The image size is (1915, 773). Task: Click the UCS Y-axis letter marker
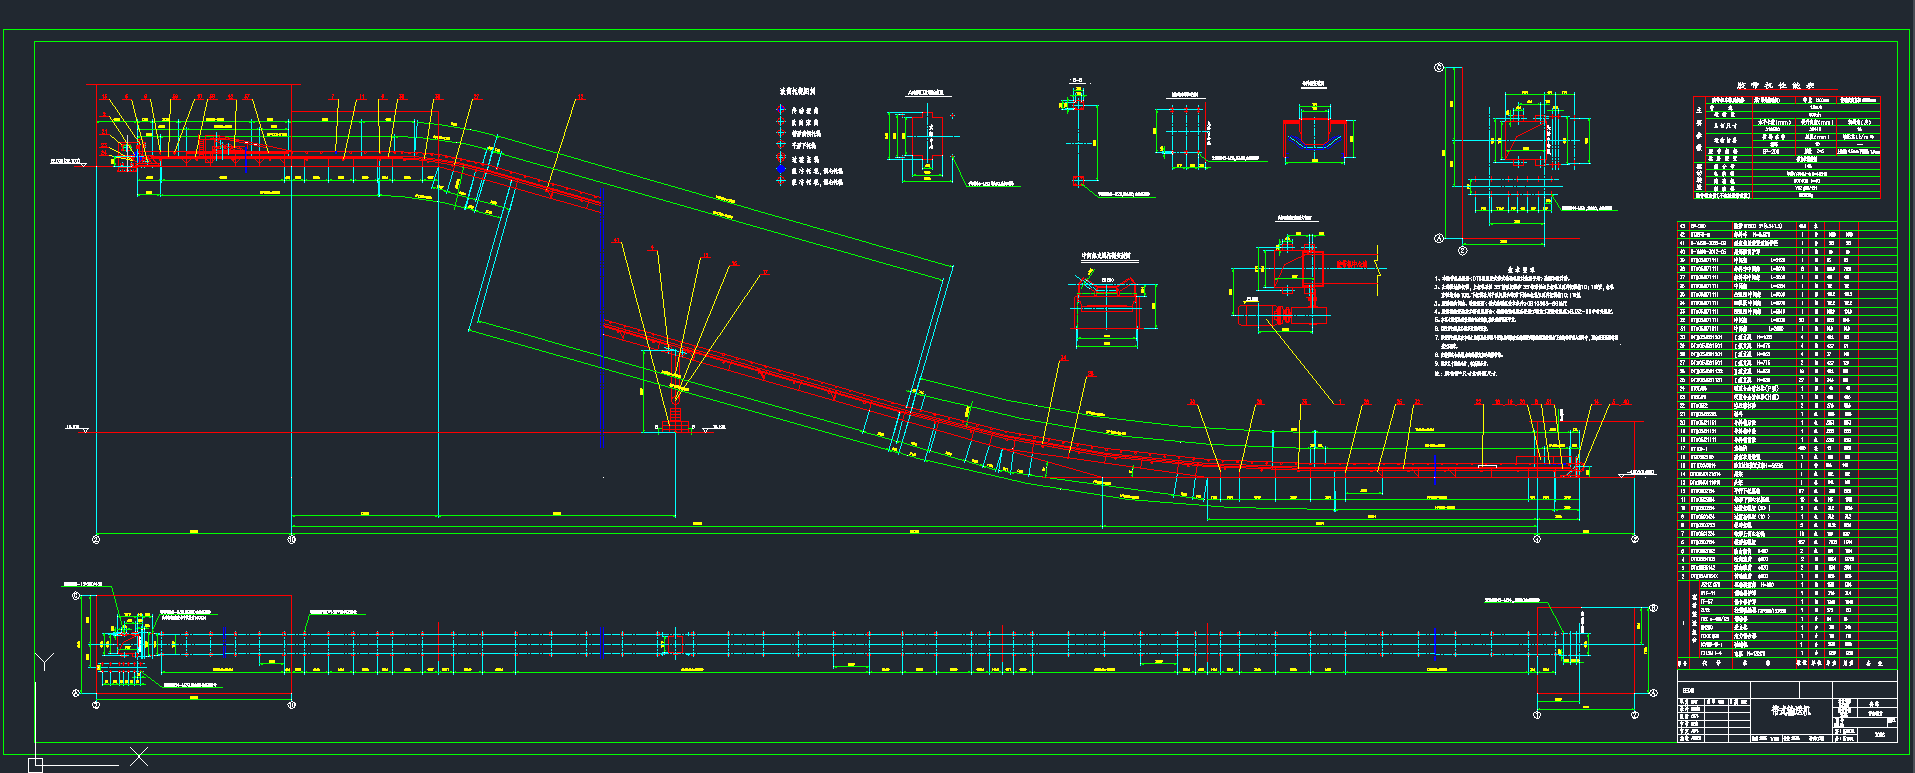click(x=44, y=661)
